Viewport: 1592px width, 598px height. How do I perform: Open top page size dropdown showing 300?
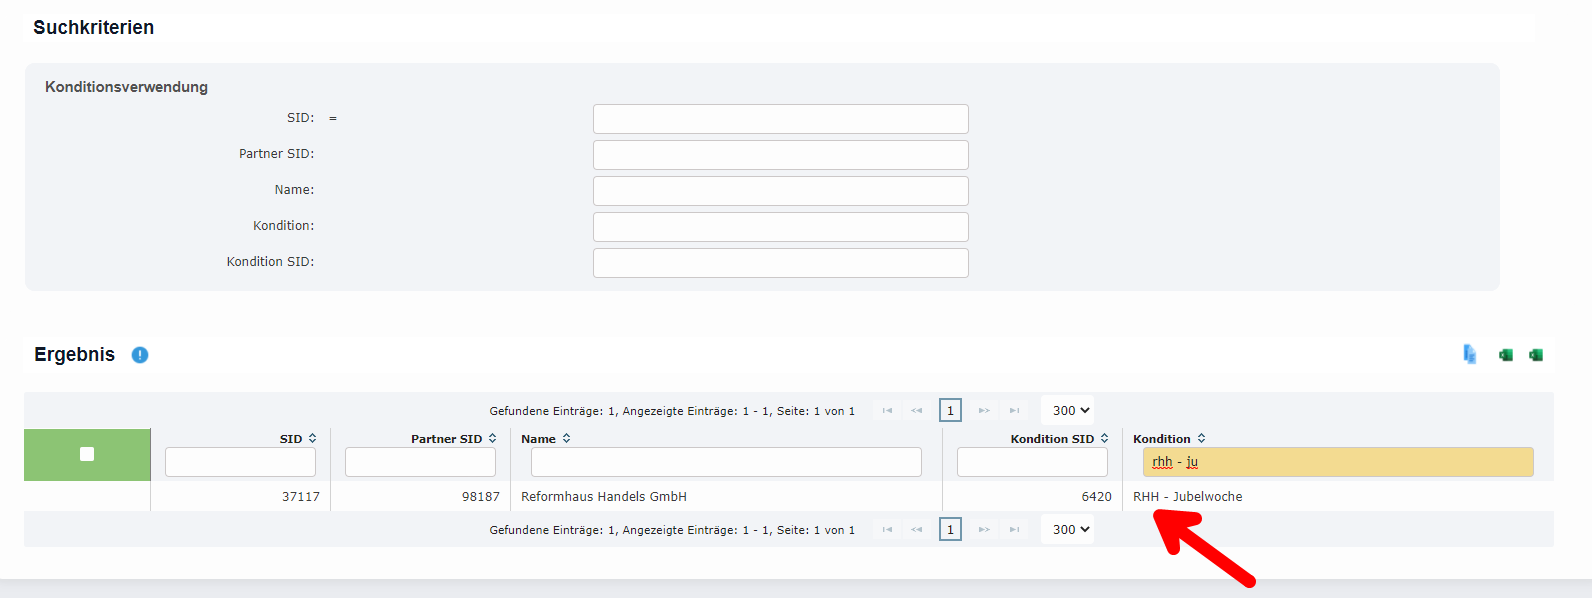pos(1069,411)
